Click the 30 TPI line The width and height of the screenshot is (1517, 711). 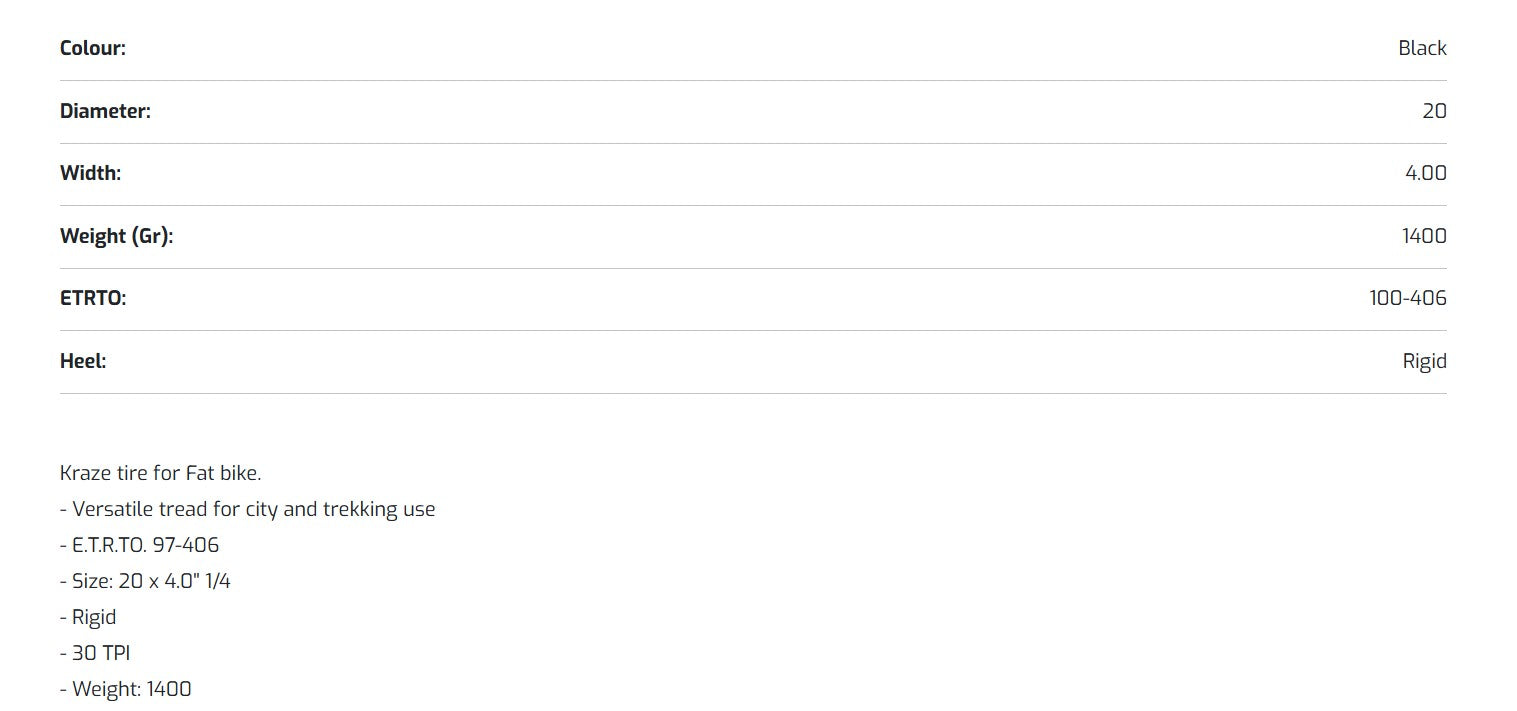[95, 653]
